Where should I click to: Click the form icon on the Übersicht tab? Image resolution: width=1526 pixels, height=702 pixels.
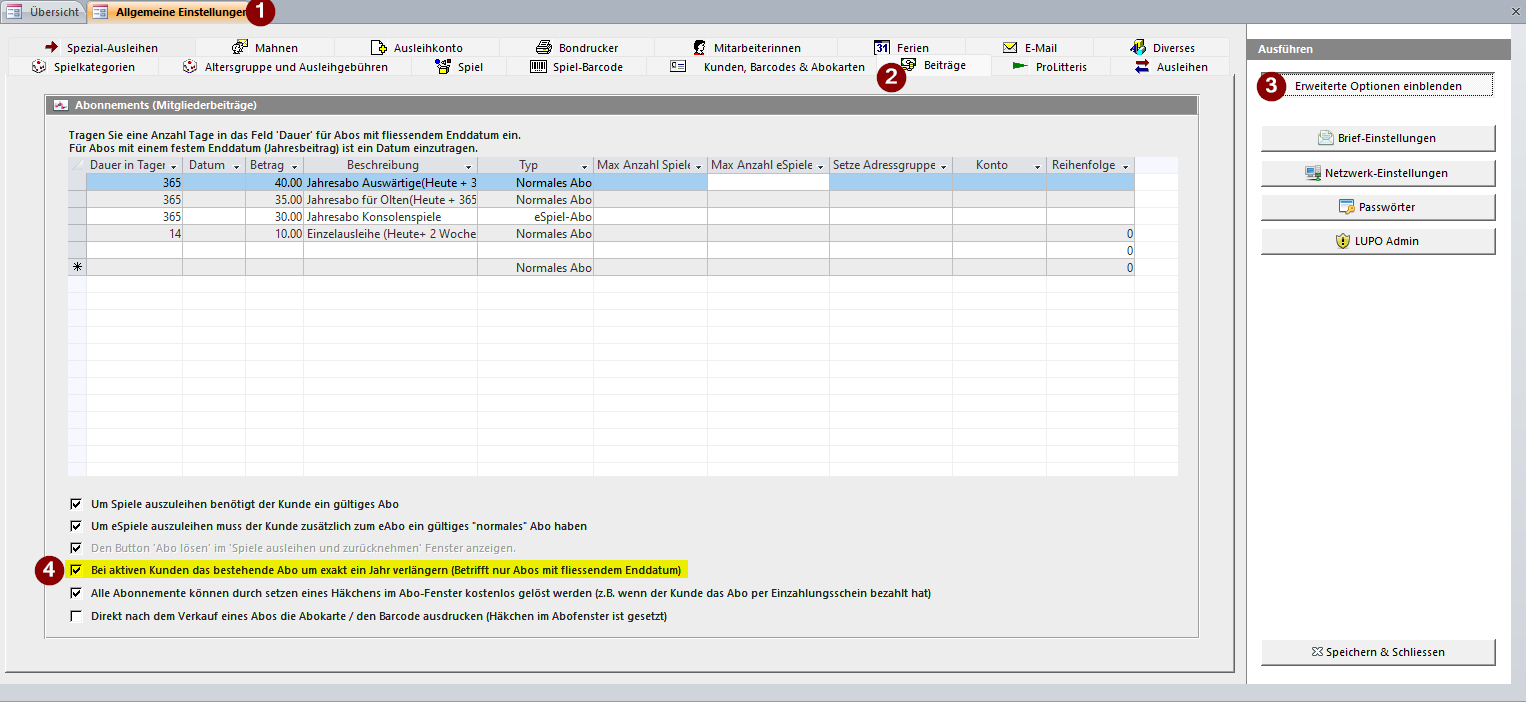coord(15,12)
